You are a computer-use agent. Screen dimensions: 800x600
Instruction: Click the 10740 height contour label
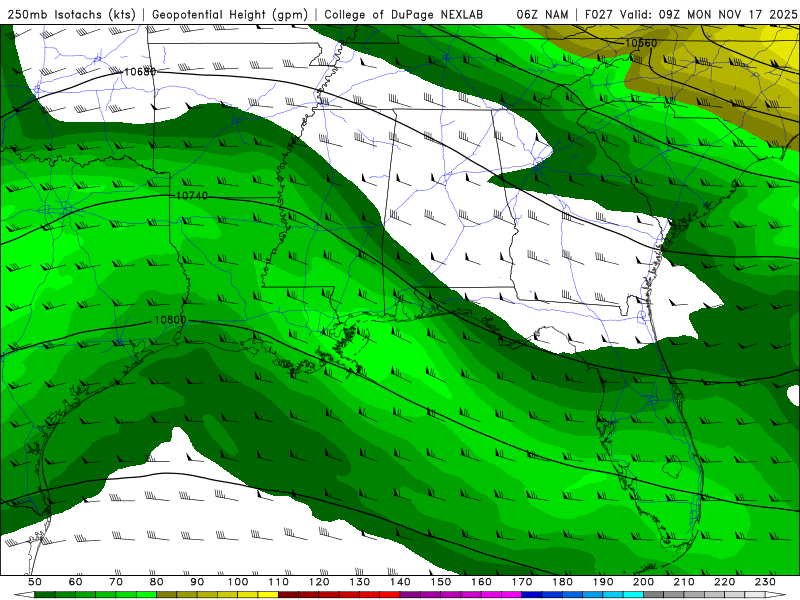192,195
